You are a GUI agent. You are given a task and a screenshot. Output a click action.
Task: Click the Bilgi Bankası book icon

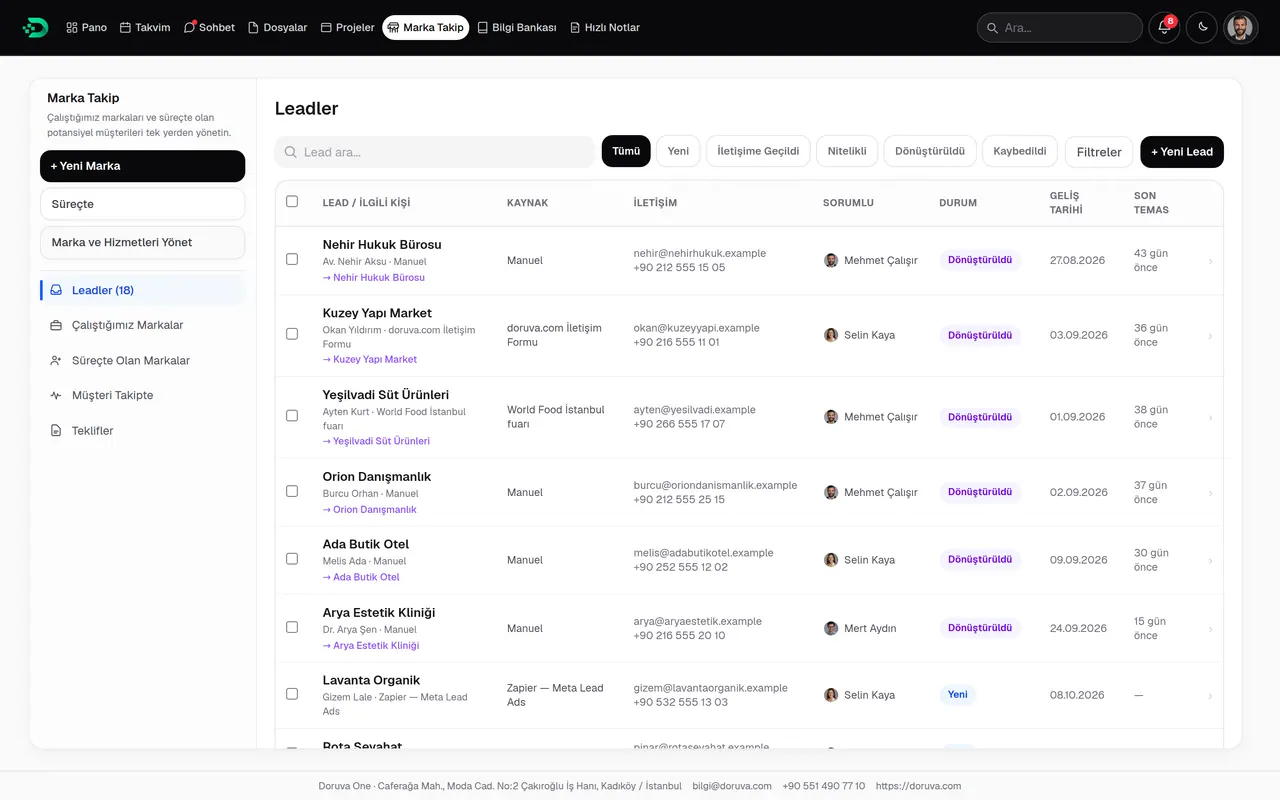[483, 28]
